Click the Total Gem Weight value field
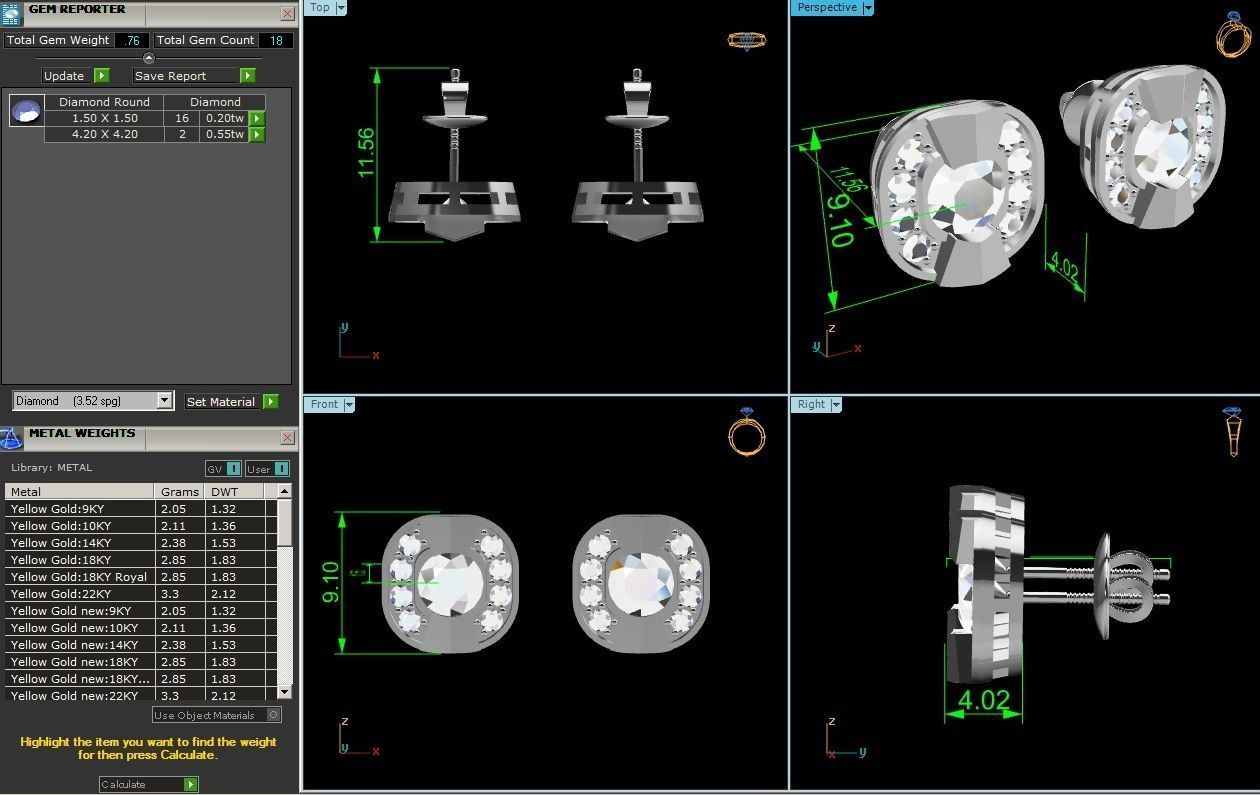This screenshot has width=1260, height=795. 131,40
